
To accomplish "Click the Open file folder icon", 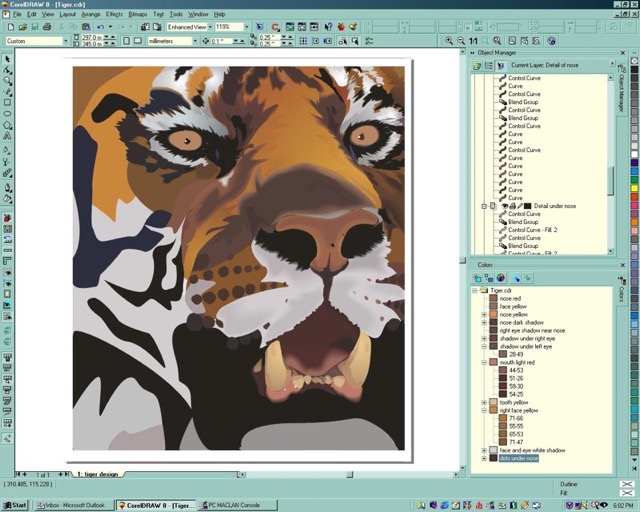I will pos(23,27).
